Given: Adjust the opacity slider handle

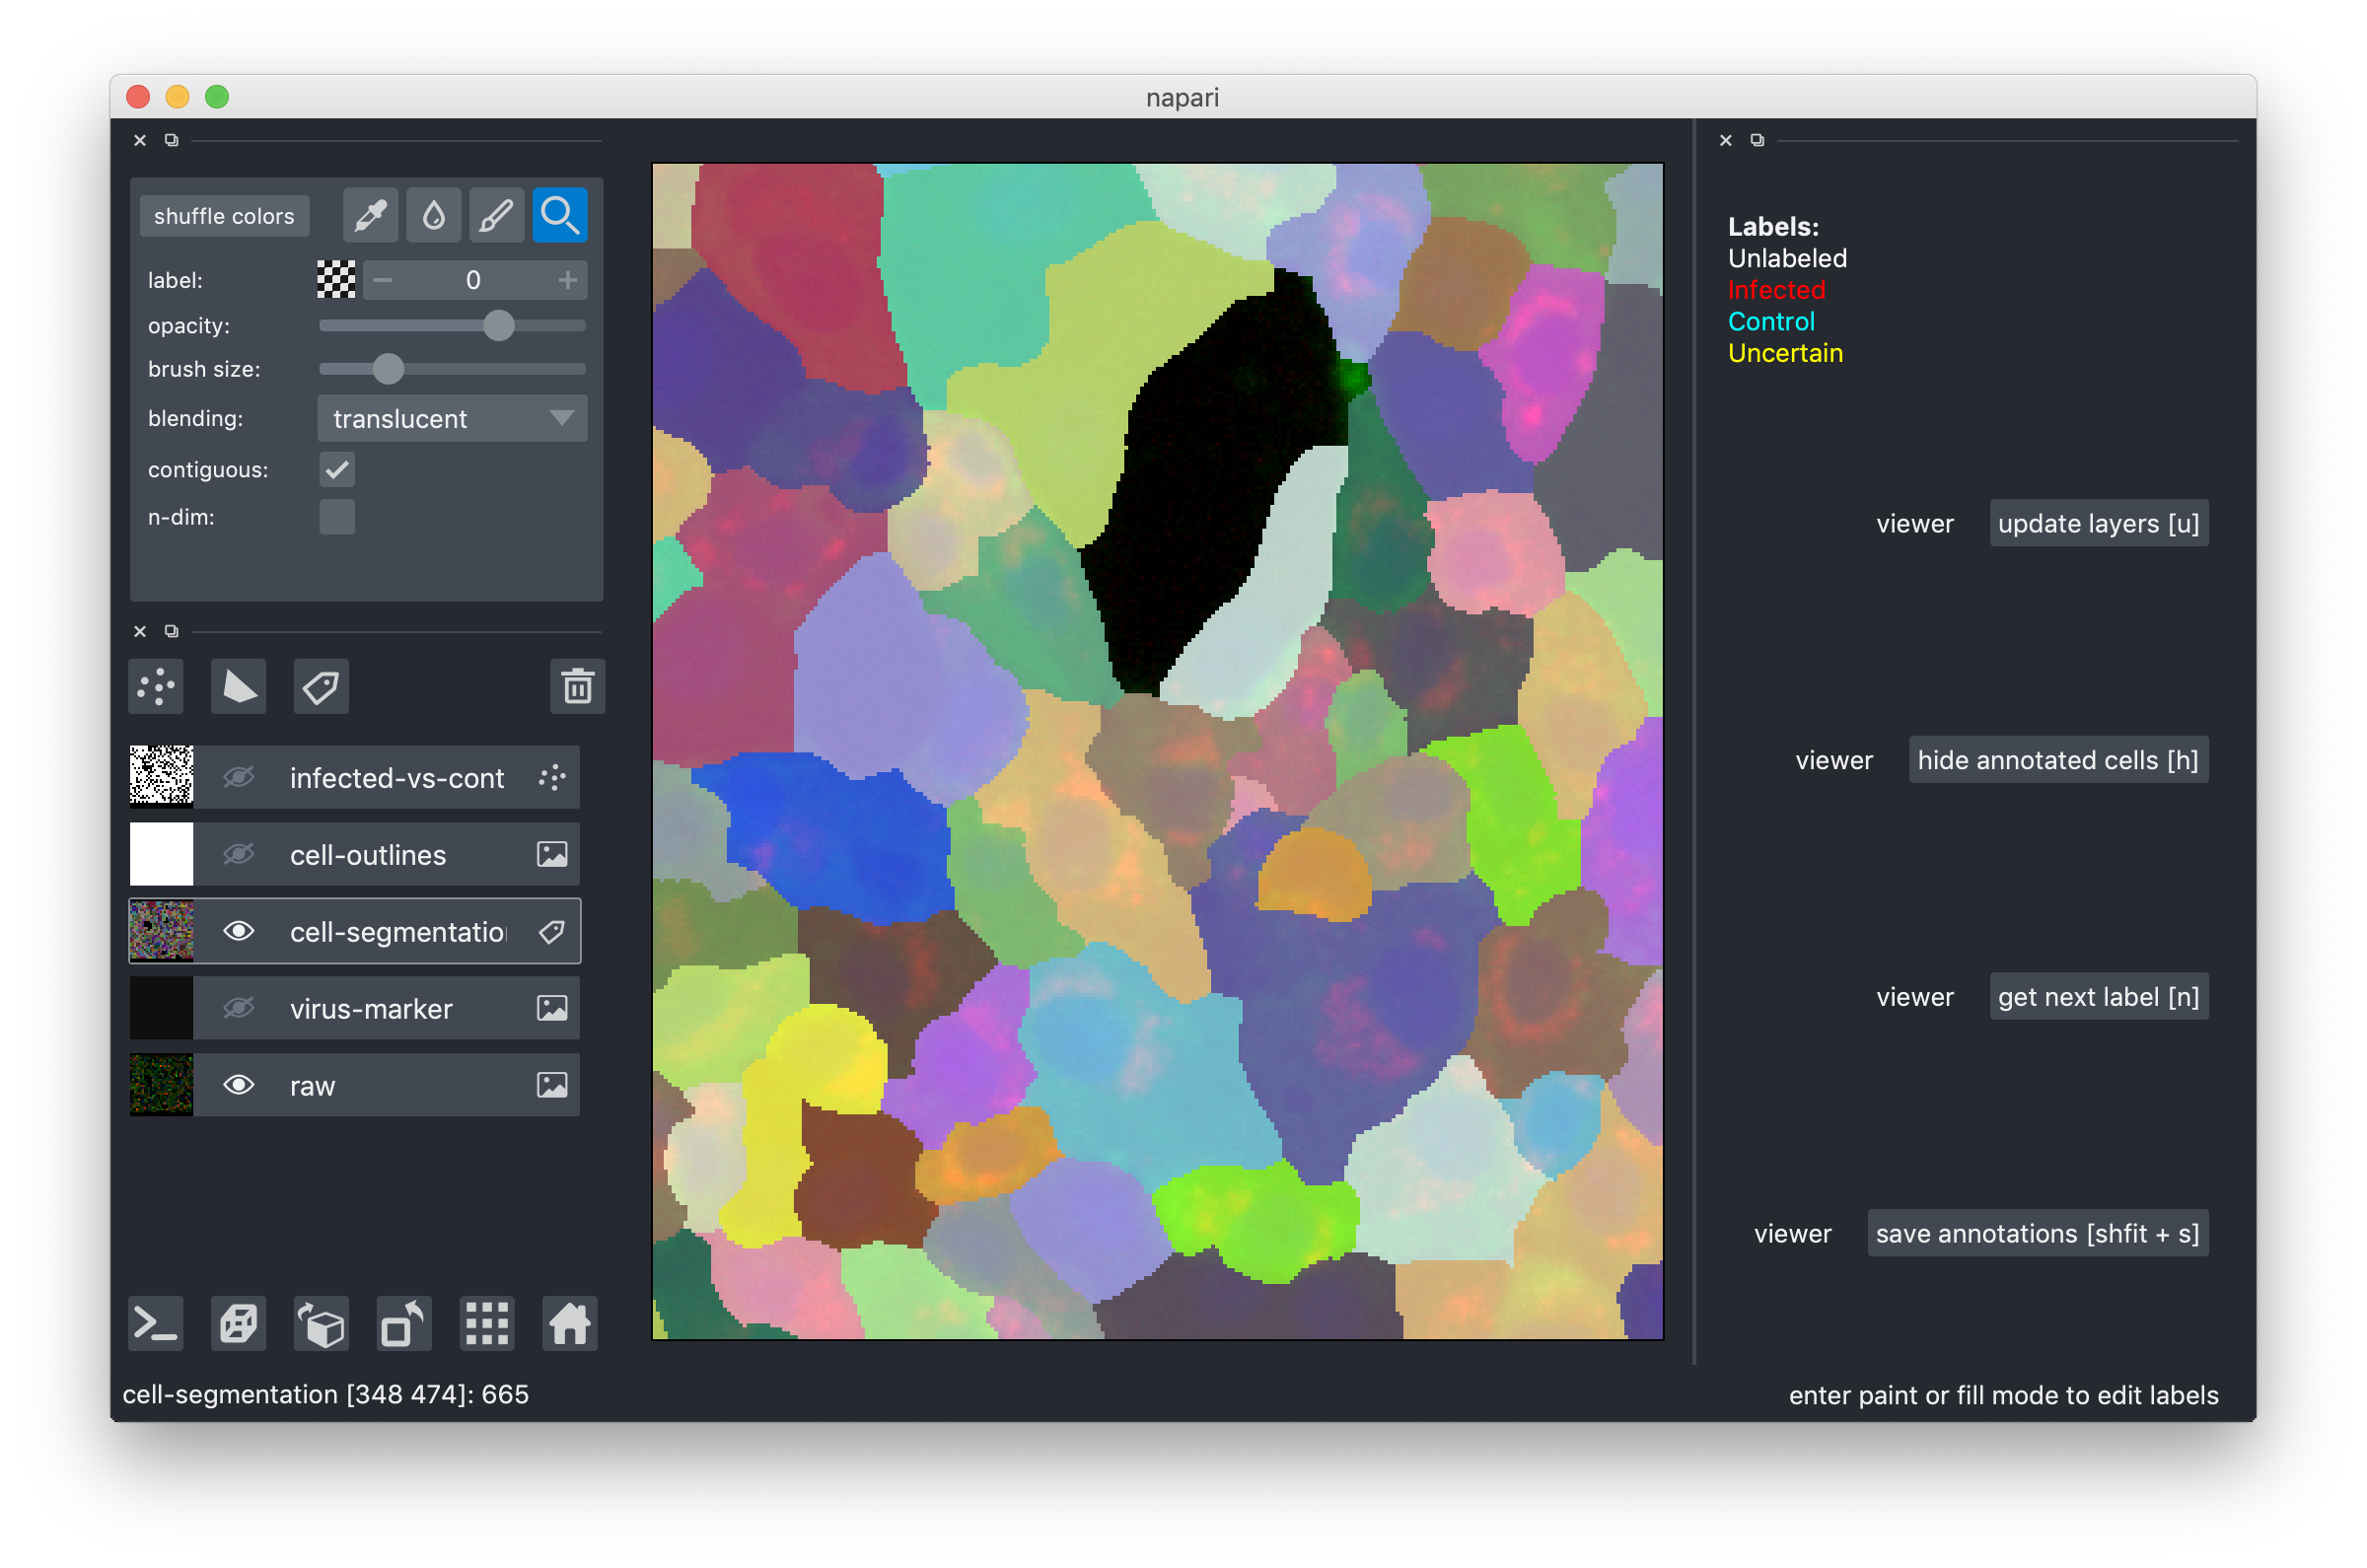Looking at the screenshot, I should [x=498, y=326].
